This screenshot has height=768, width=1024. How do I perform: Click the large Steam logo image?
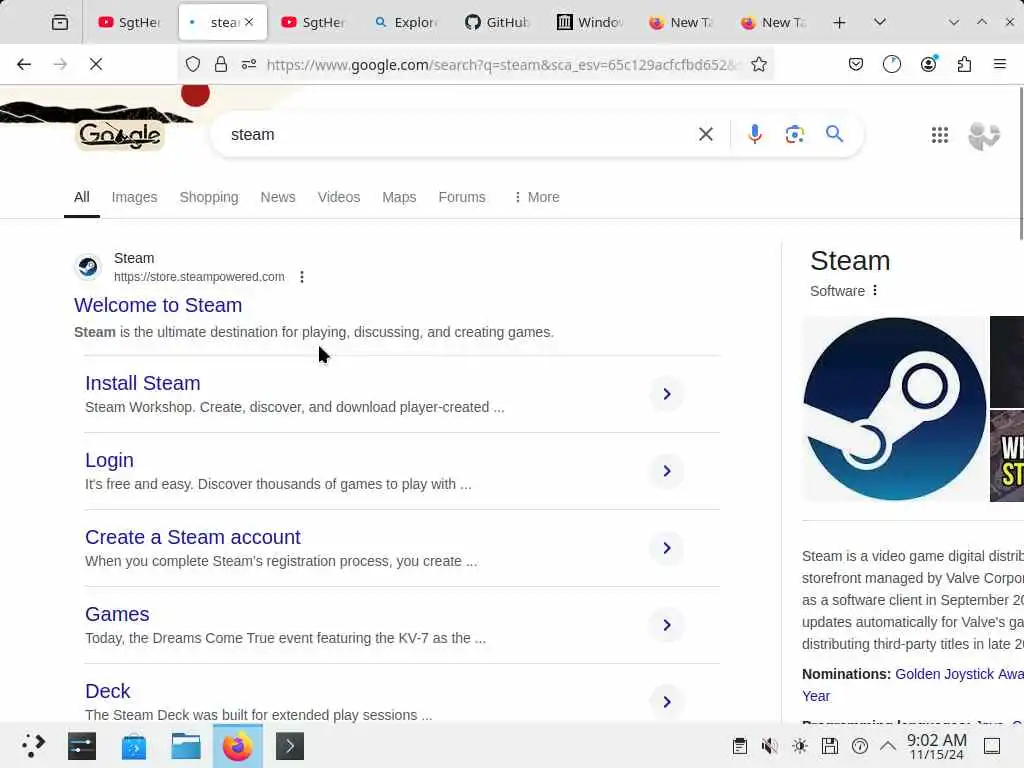895,409
